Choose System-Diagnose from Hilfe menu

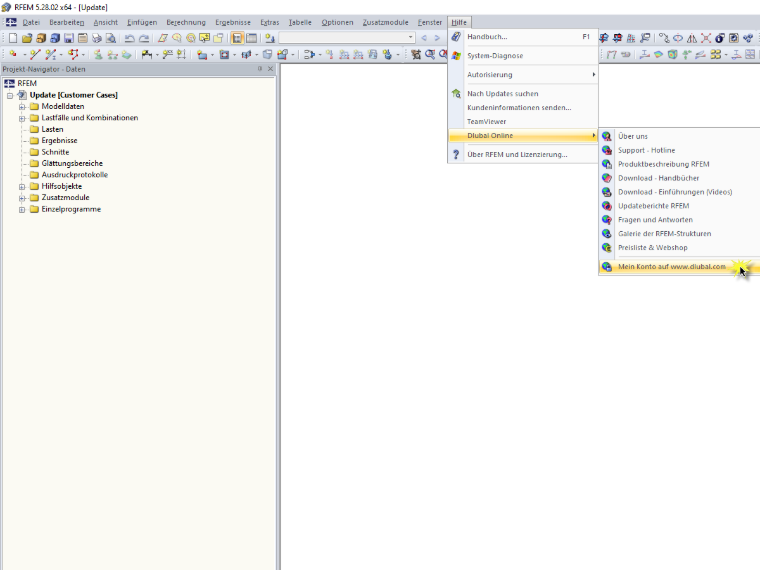[x=523, y=55]
